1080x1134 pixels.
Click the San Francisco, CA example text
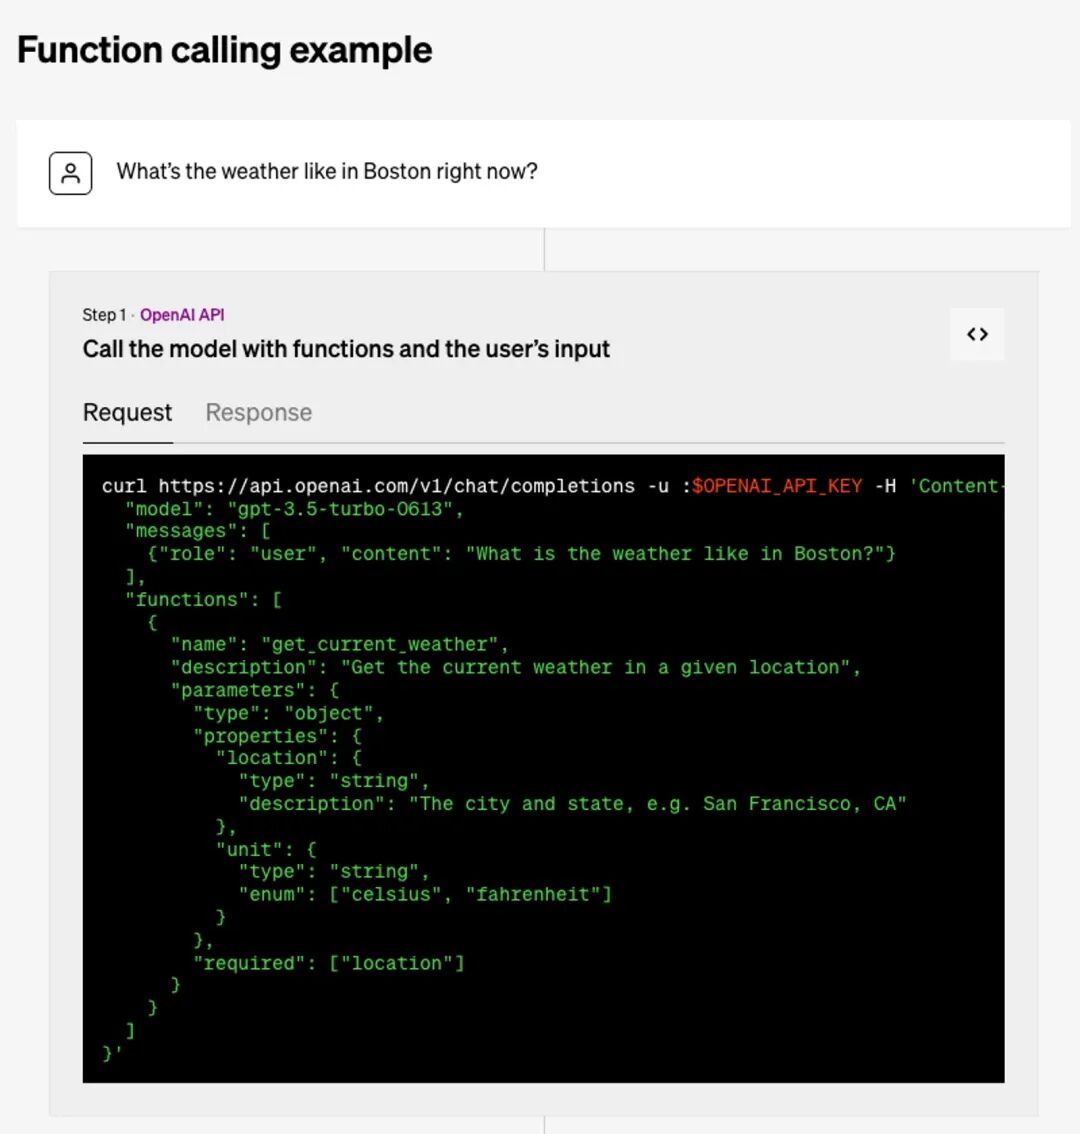tap(800, 804)
